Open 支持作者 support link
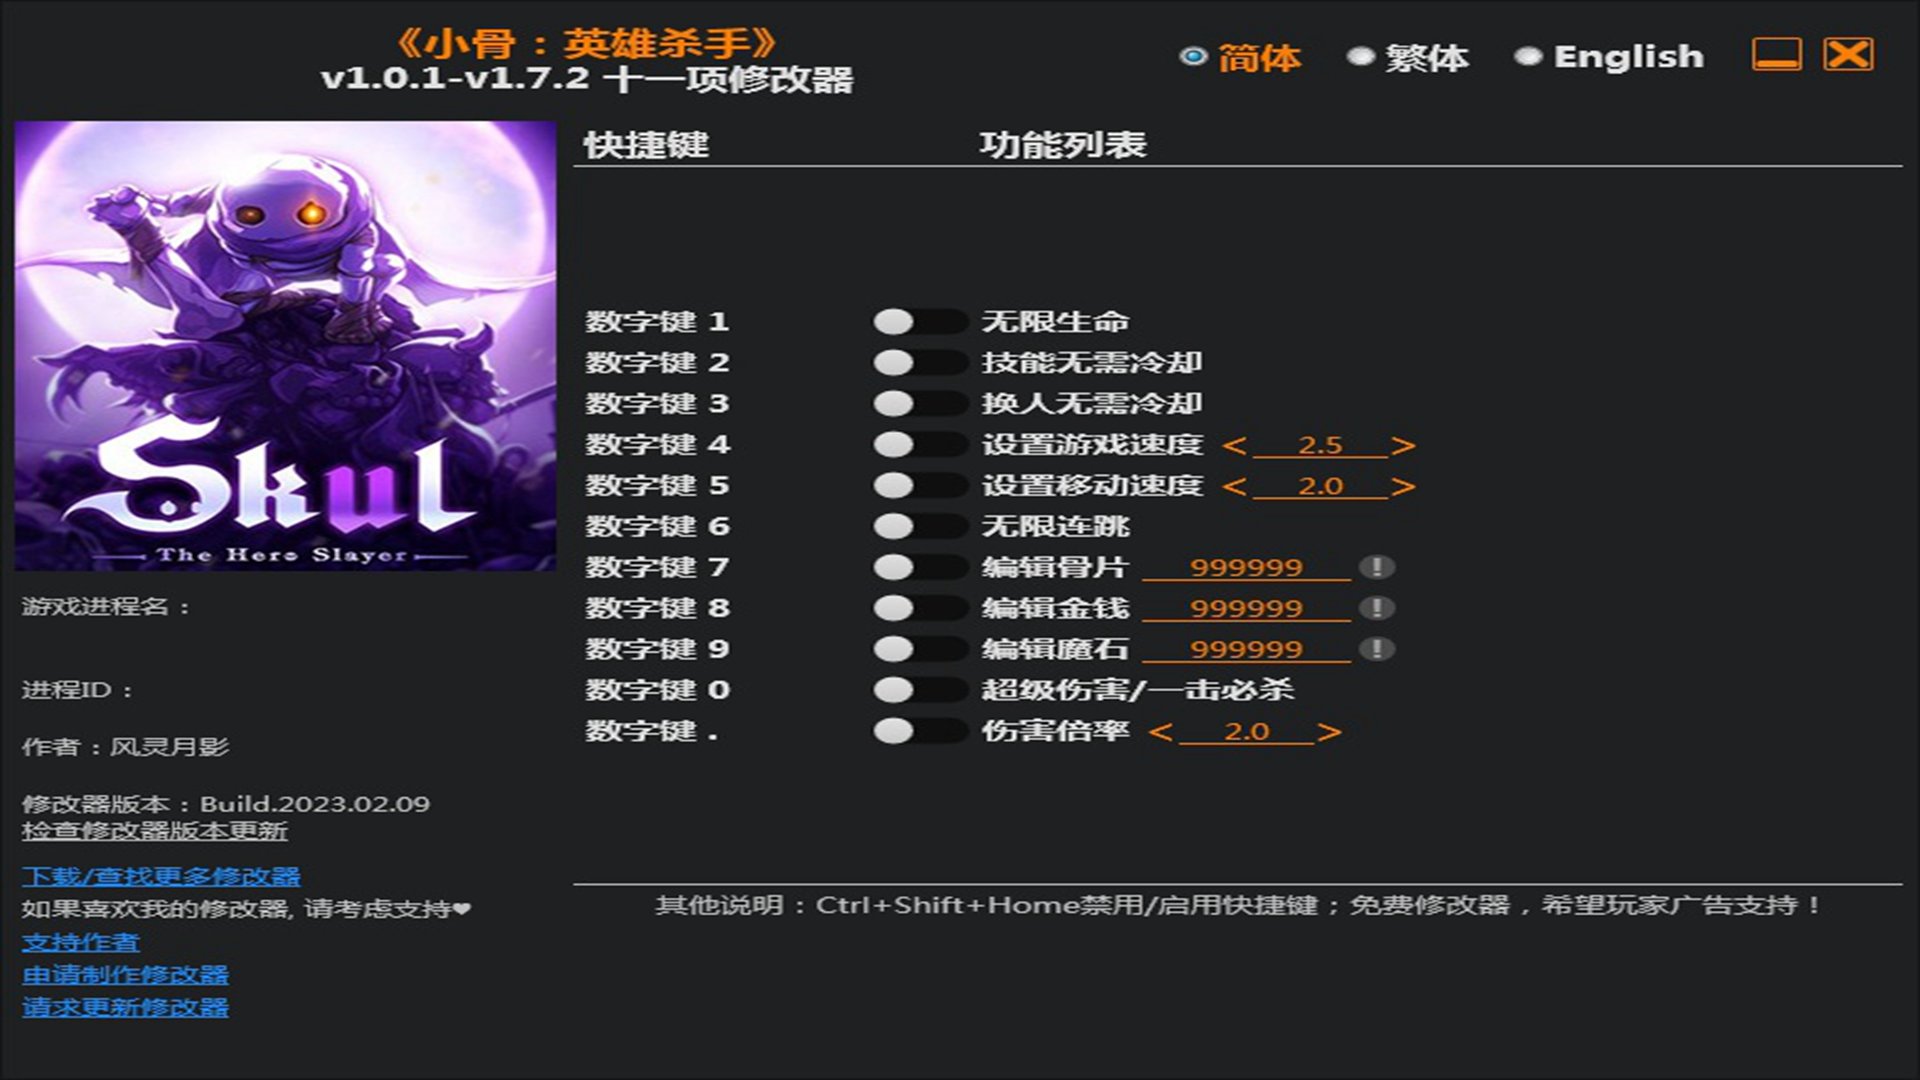1920x1080 pixels. [x=81, y=942]
